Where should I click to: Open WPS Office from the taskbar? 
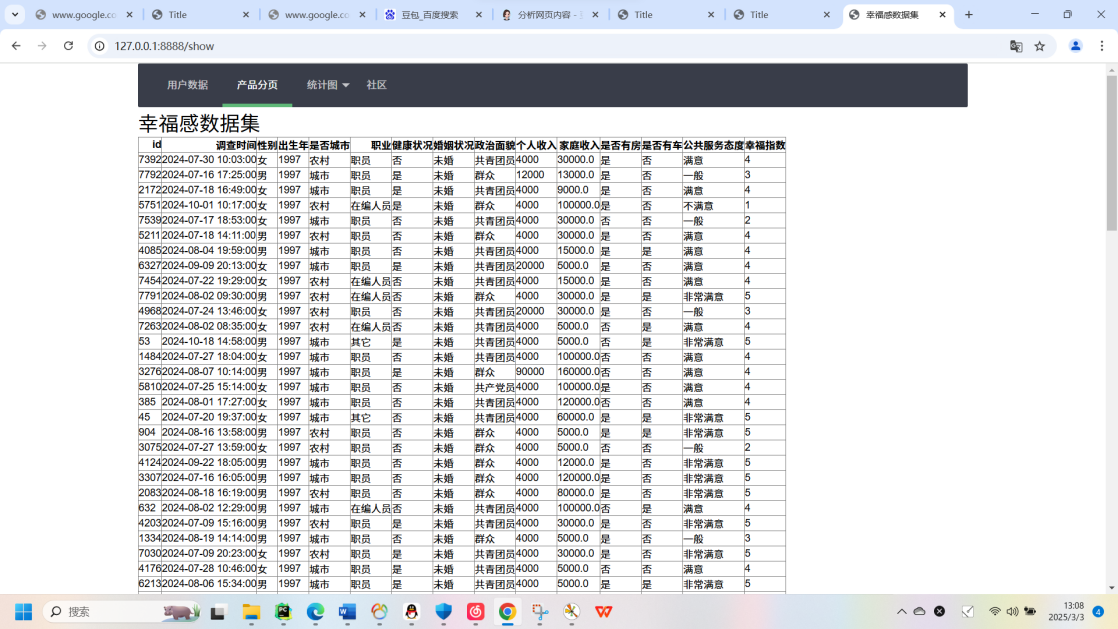tap(604, 612)
